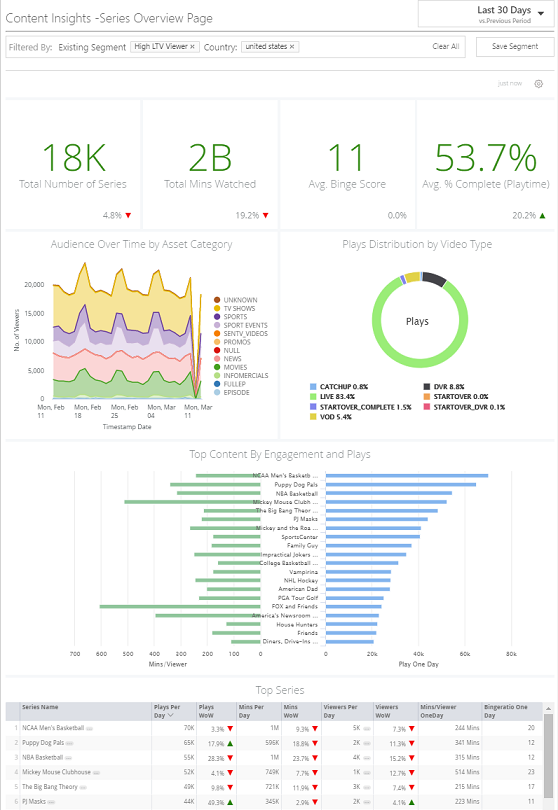The height and width of the screenshot is (810, 558).
Task: Sort table by Plays Per Day arrow
Action: pyautogui.click(x=170, y=715)
